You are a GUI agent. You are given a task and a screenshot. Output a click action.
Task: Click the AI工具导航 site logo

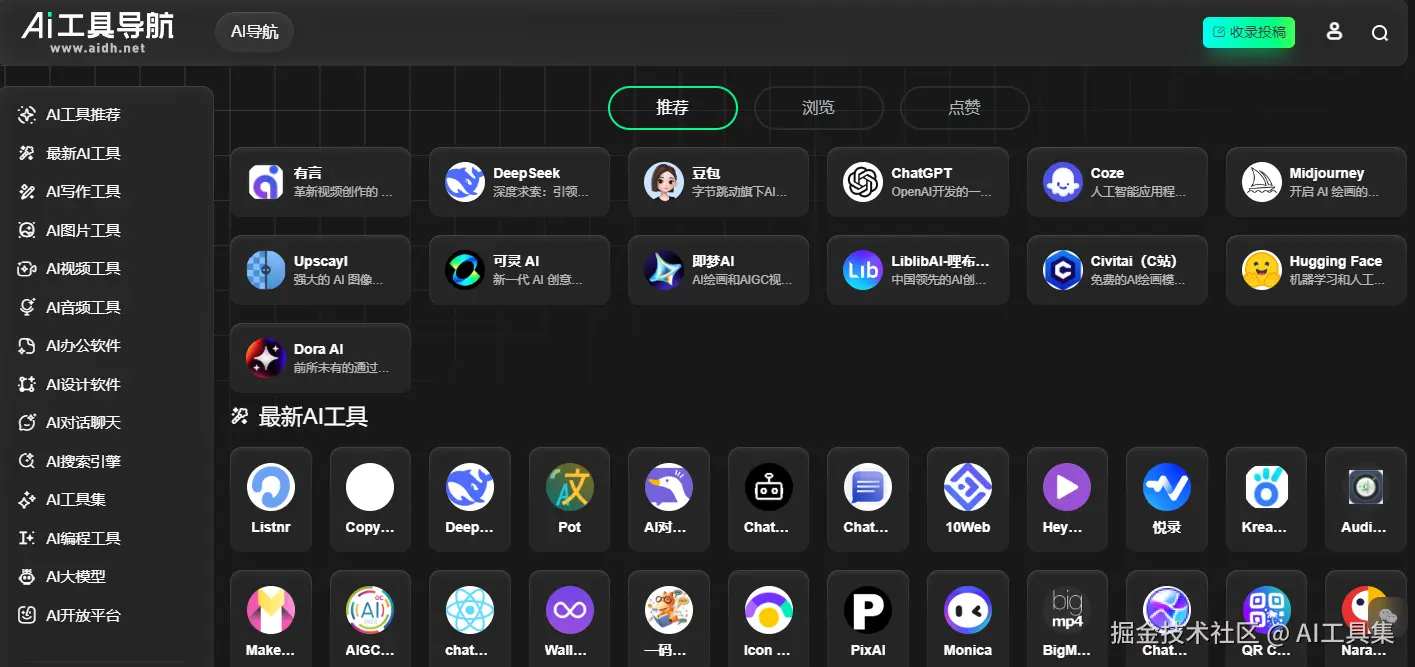pos(98,31)
